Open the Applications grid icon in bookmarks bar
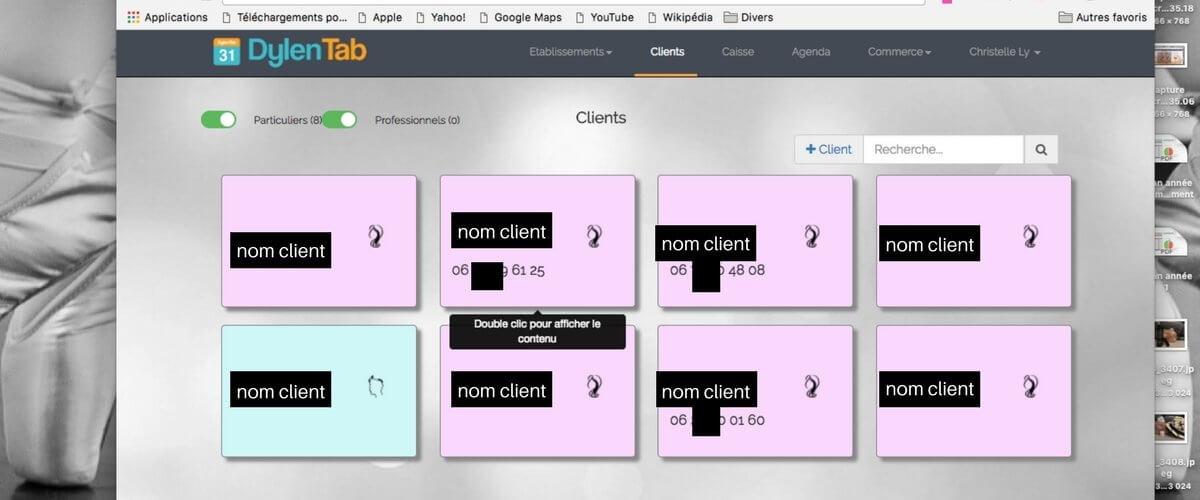Image resolution: width=1200 pixels, height=500 pixels. (x=134, y=17)
